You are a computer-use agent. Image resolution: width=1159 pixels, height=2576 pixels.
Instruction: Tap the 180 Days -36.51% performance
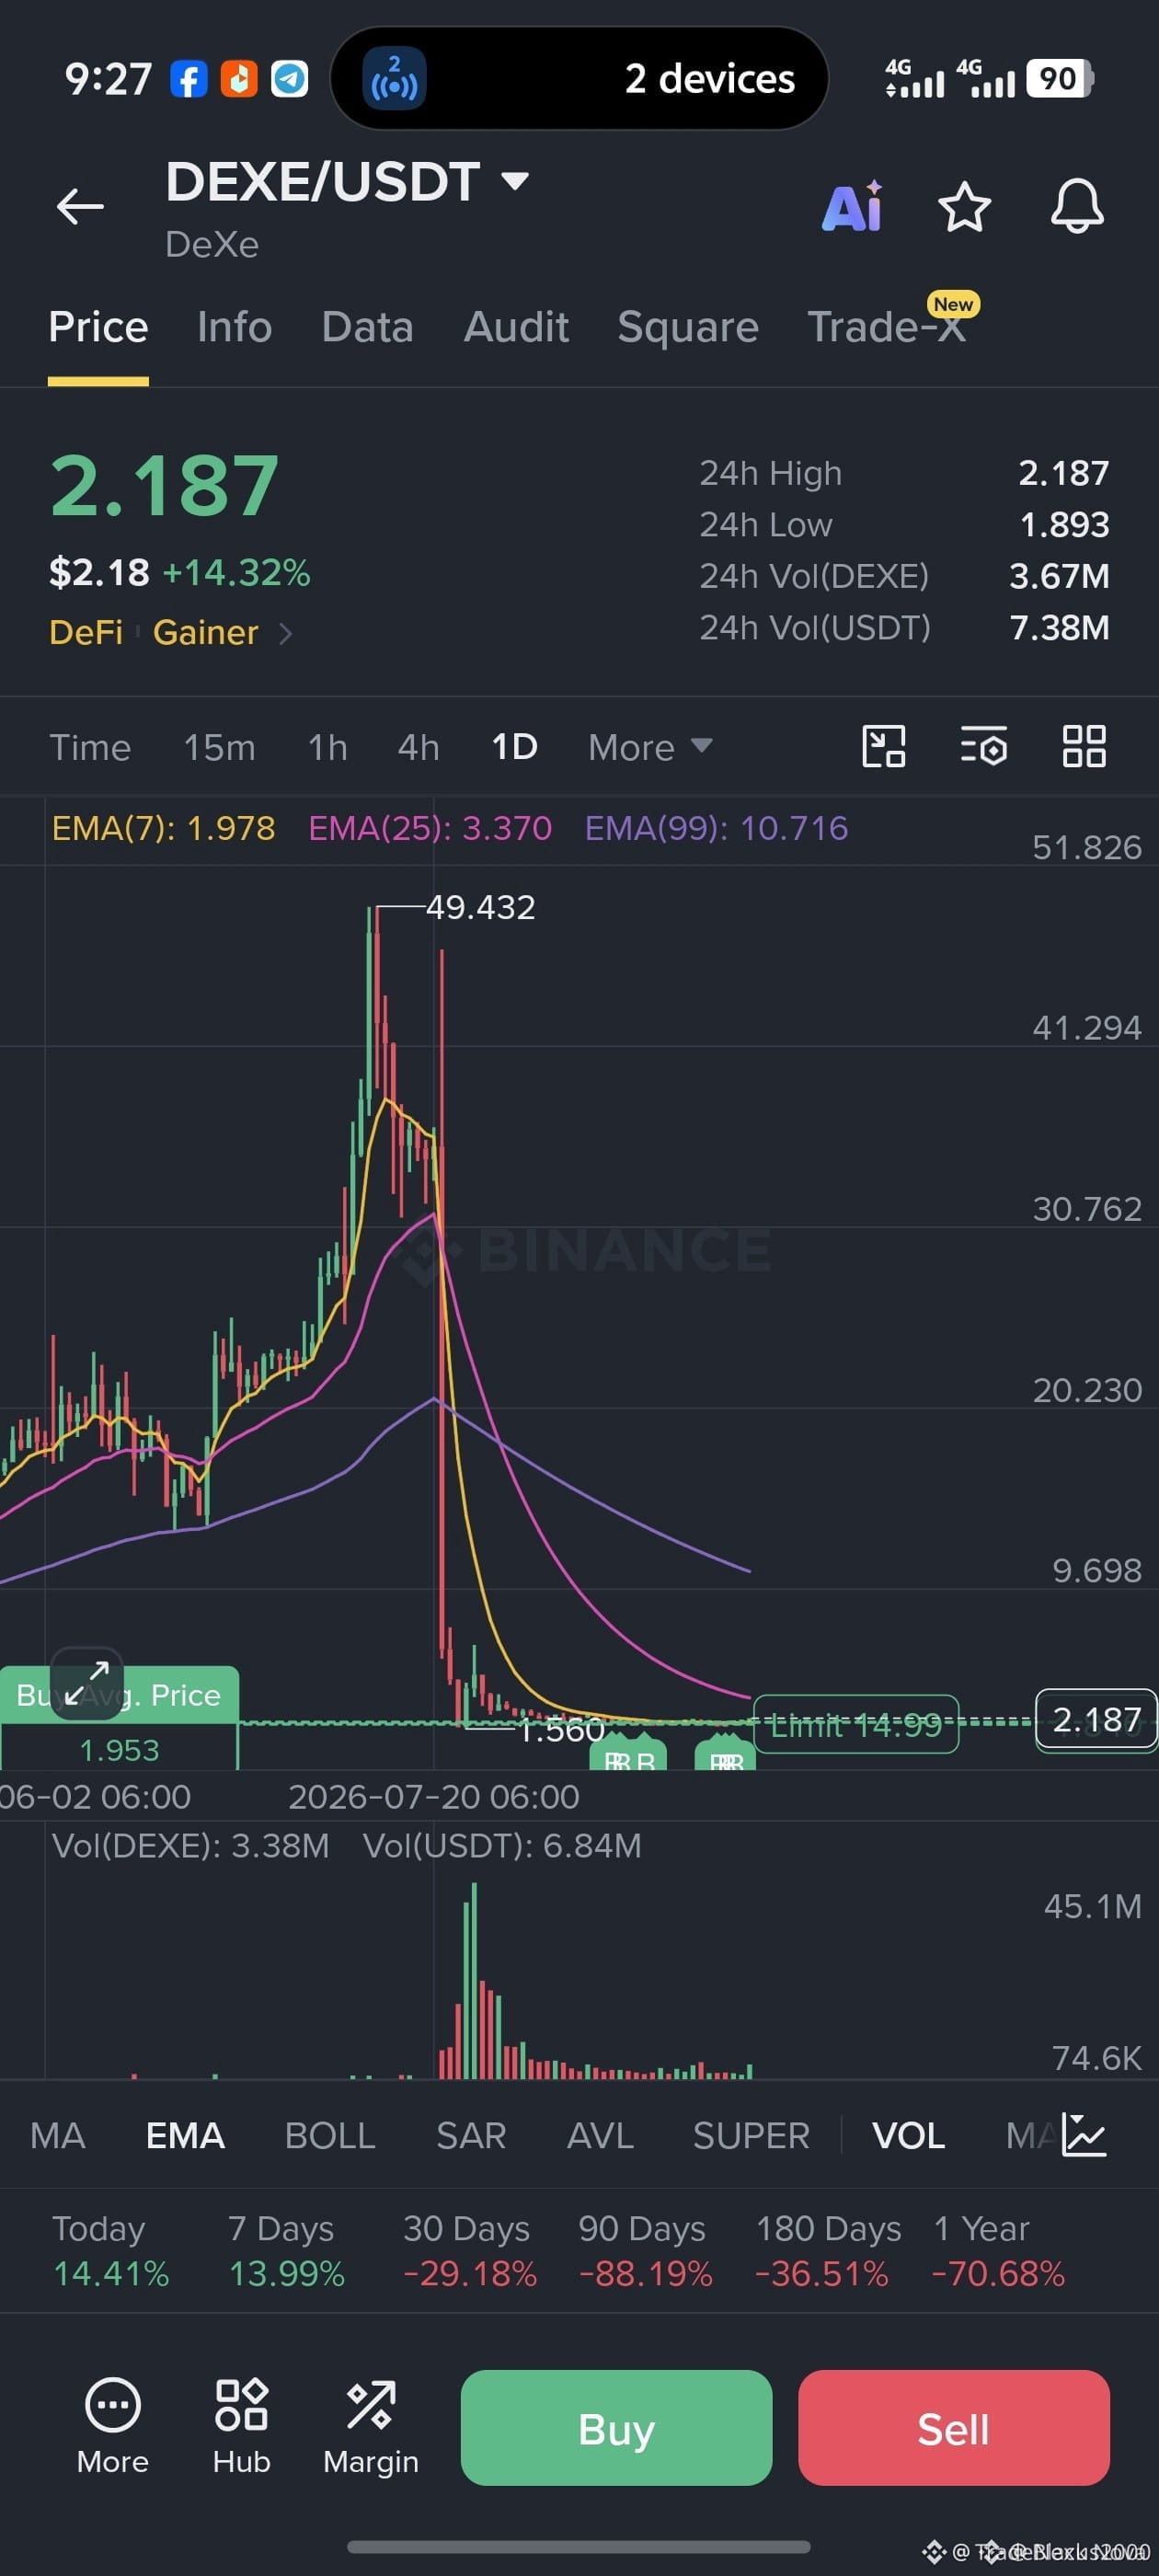pos(827,2250)
